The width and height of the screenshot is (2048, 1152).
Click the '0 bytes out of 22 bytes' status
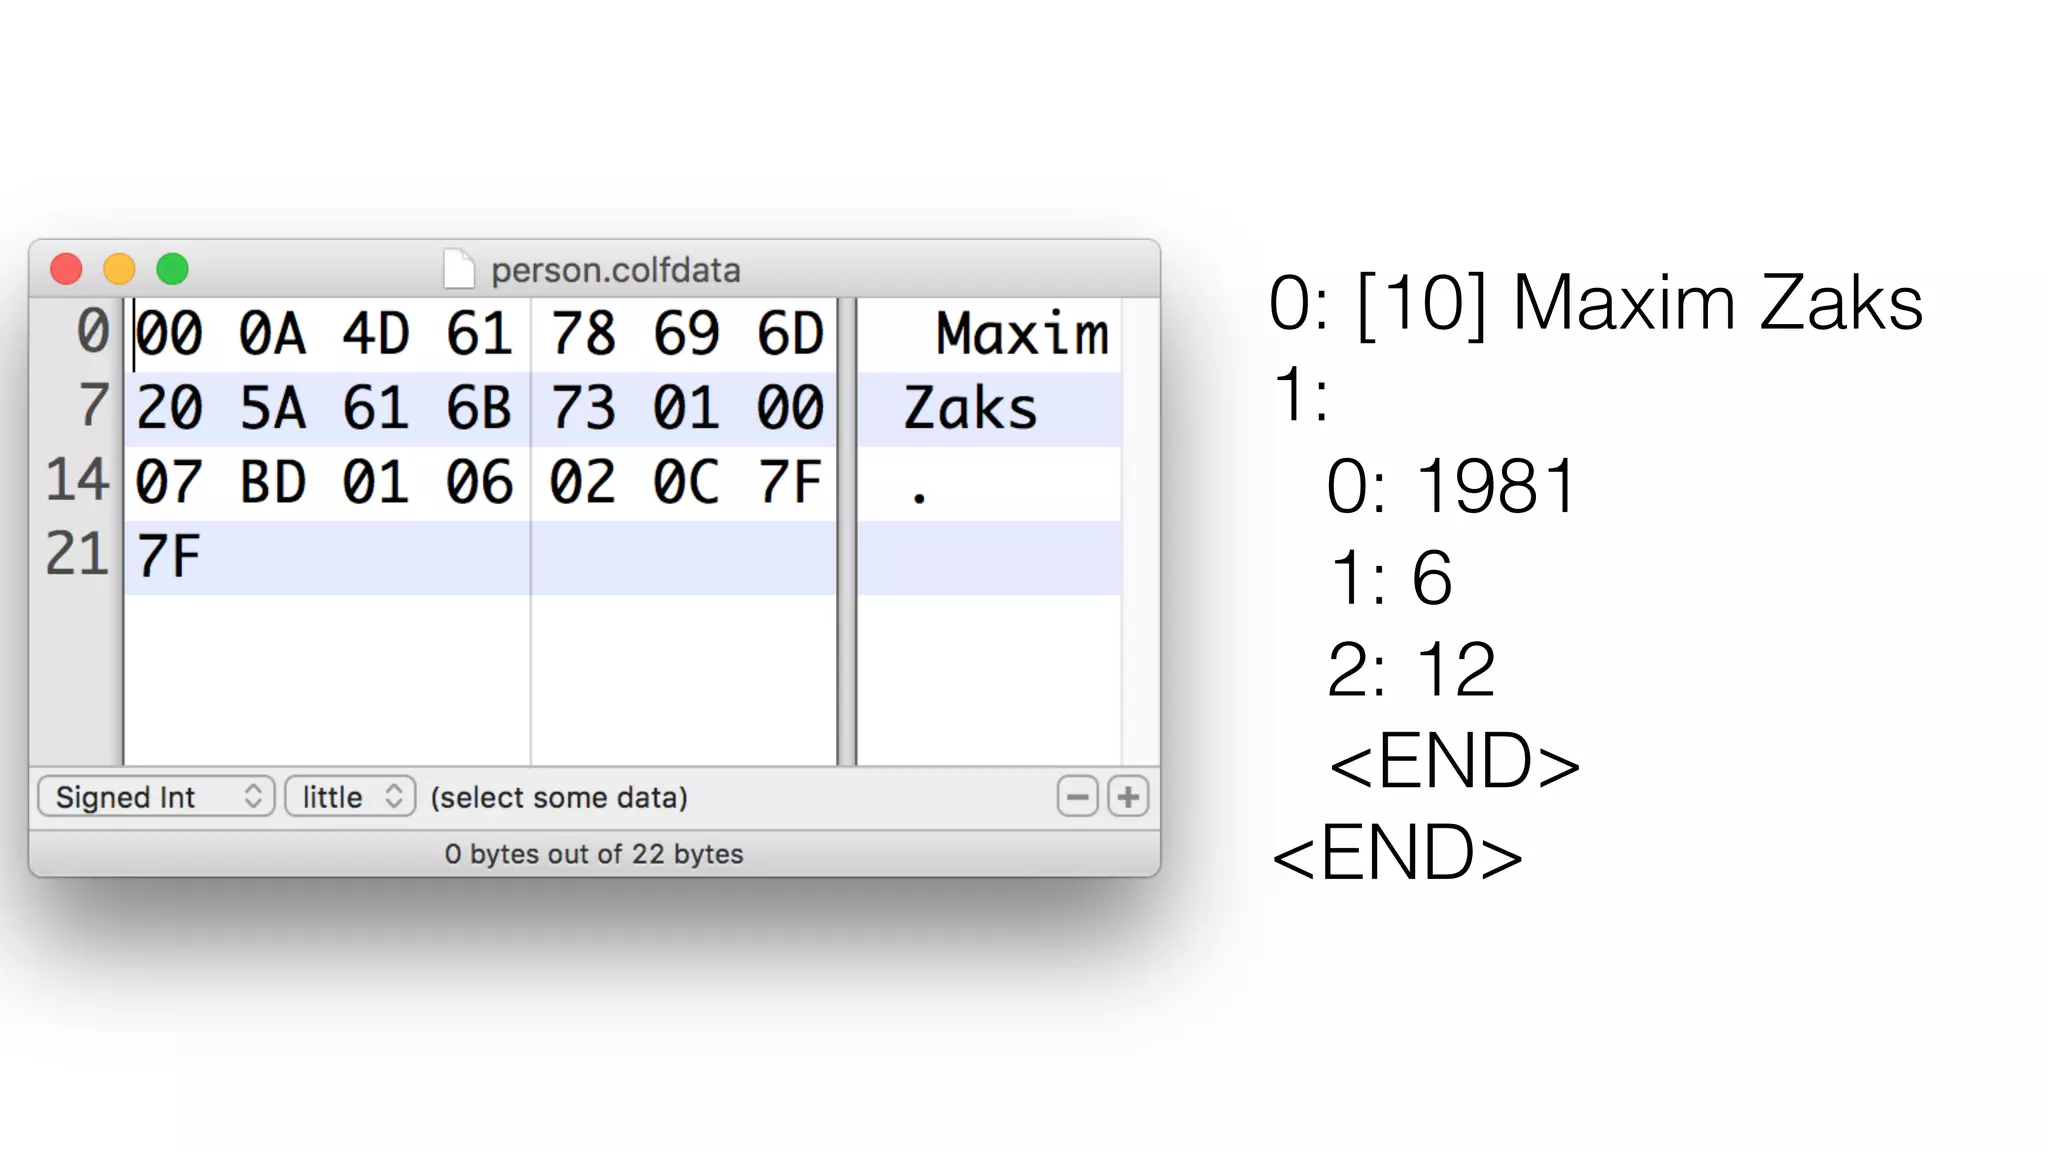(x=594, y=854)
